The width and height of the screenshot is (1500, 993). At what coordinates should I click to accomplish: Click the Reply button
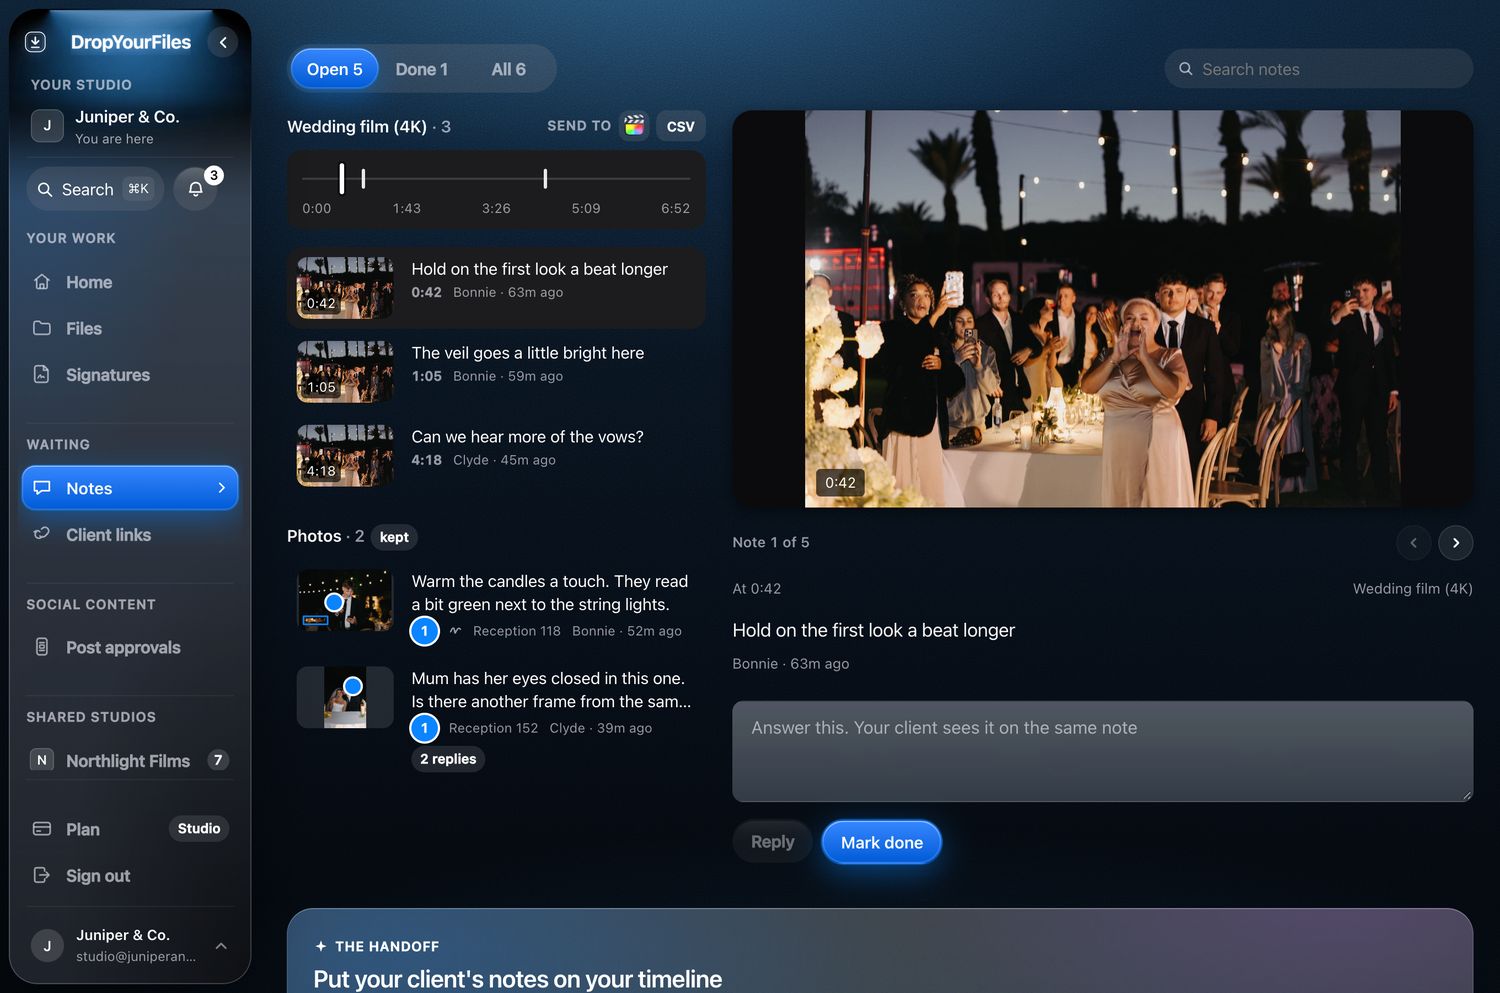pos(772,842)
